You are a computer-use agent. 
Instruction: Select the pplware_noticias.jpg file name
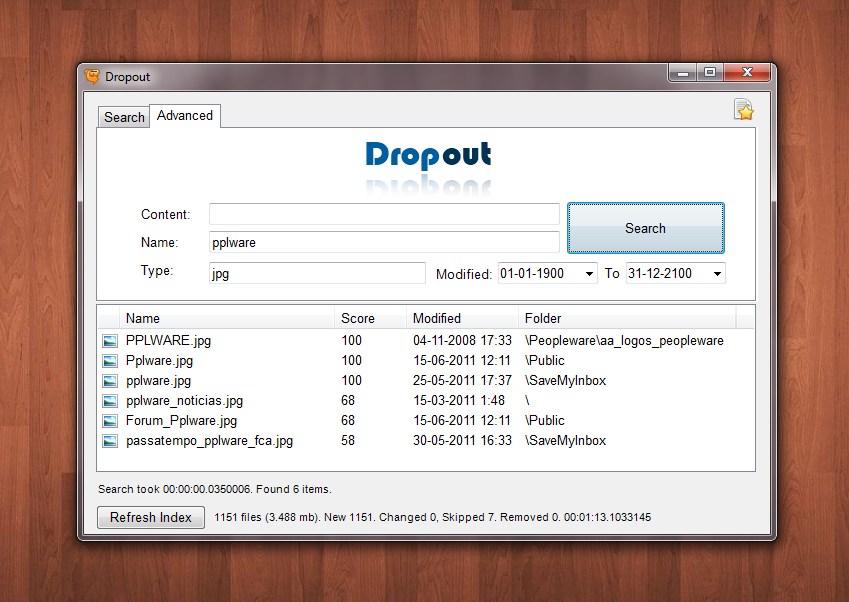pos(185,401)
